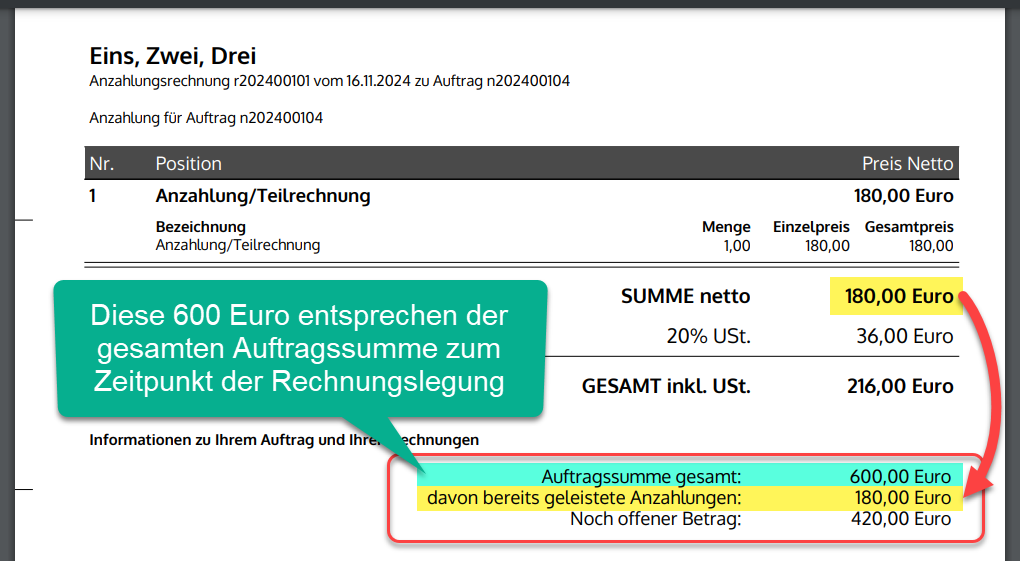Click the heading "Eins, Zwei, Drei"
The image size is (1020, 561).
pyautogui.click(x=172, y=57)
